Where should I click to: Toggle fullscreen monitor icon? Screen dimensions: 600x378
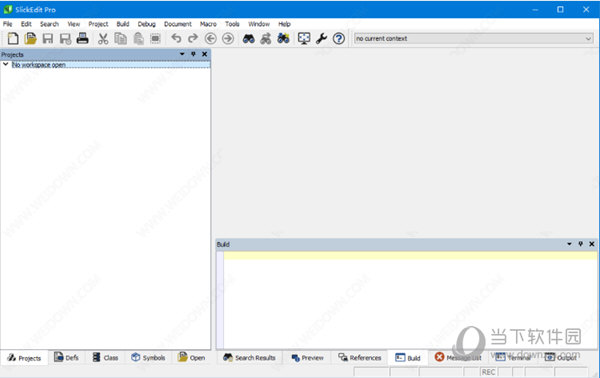[x=304, y=39]
